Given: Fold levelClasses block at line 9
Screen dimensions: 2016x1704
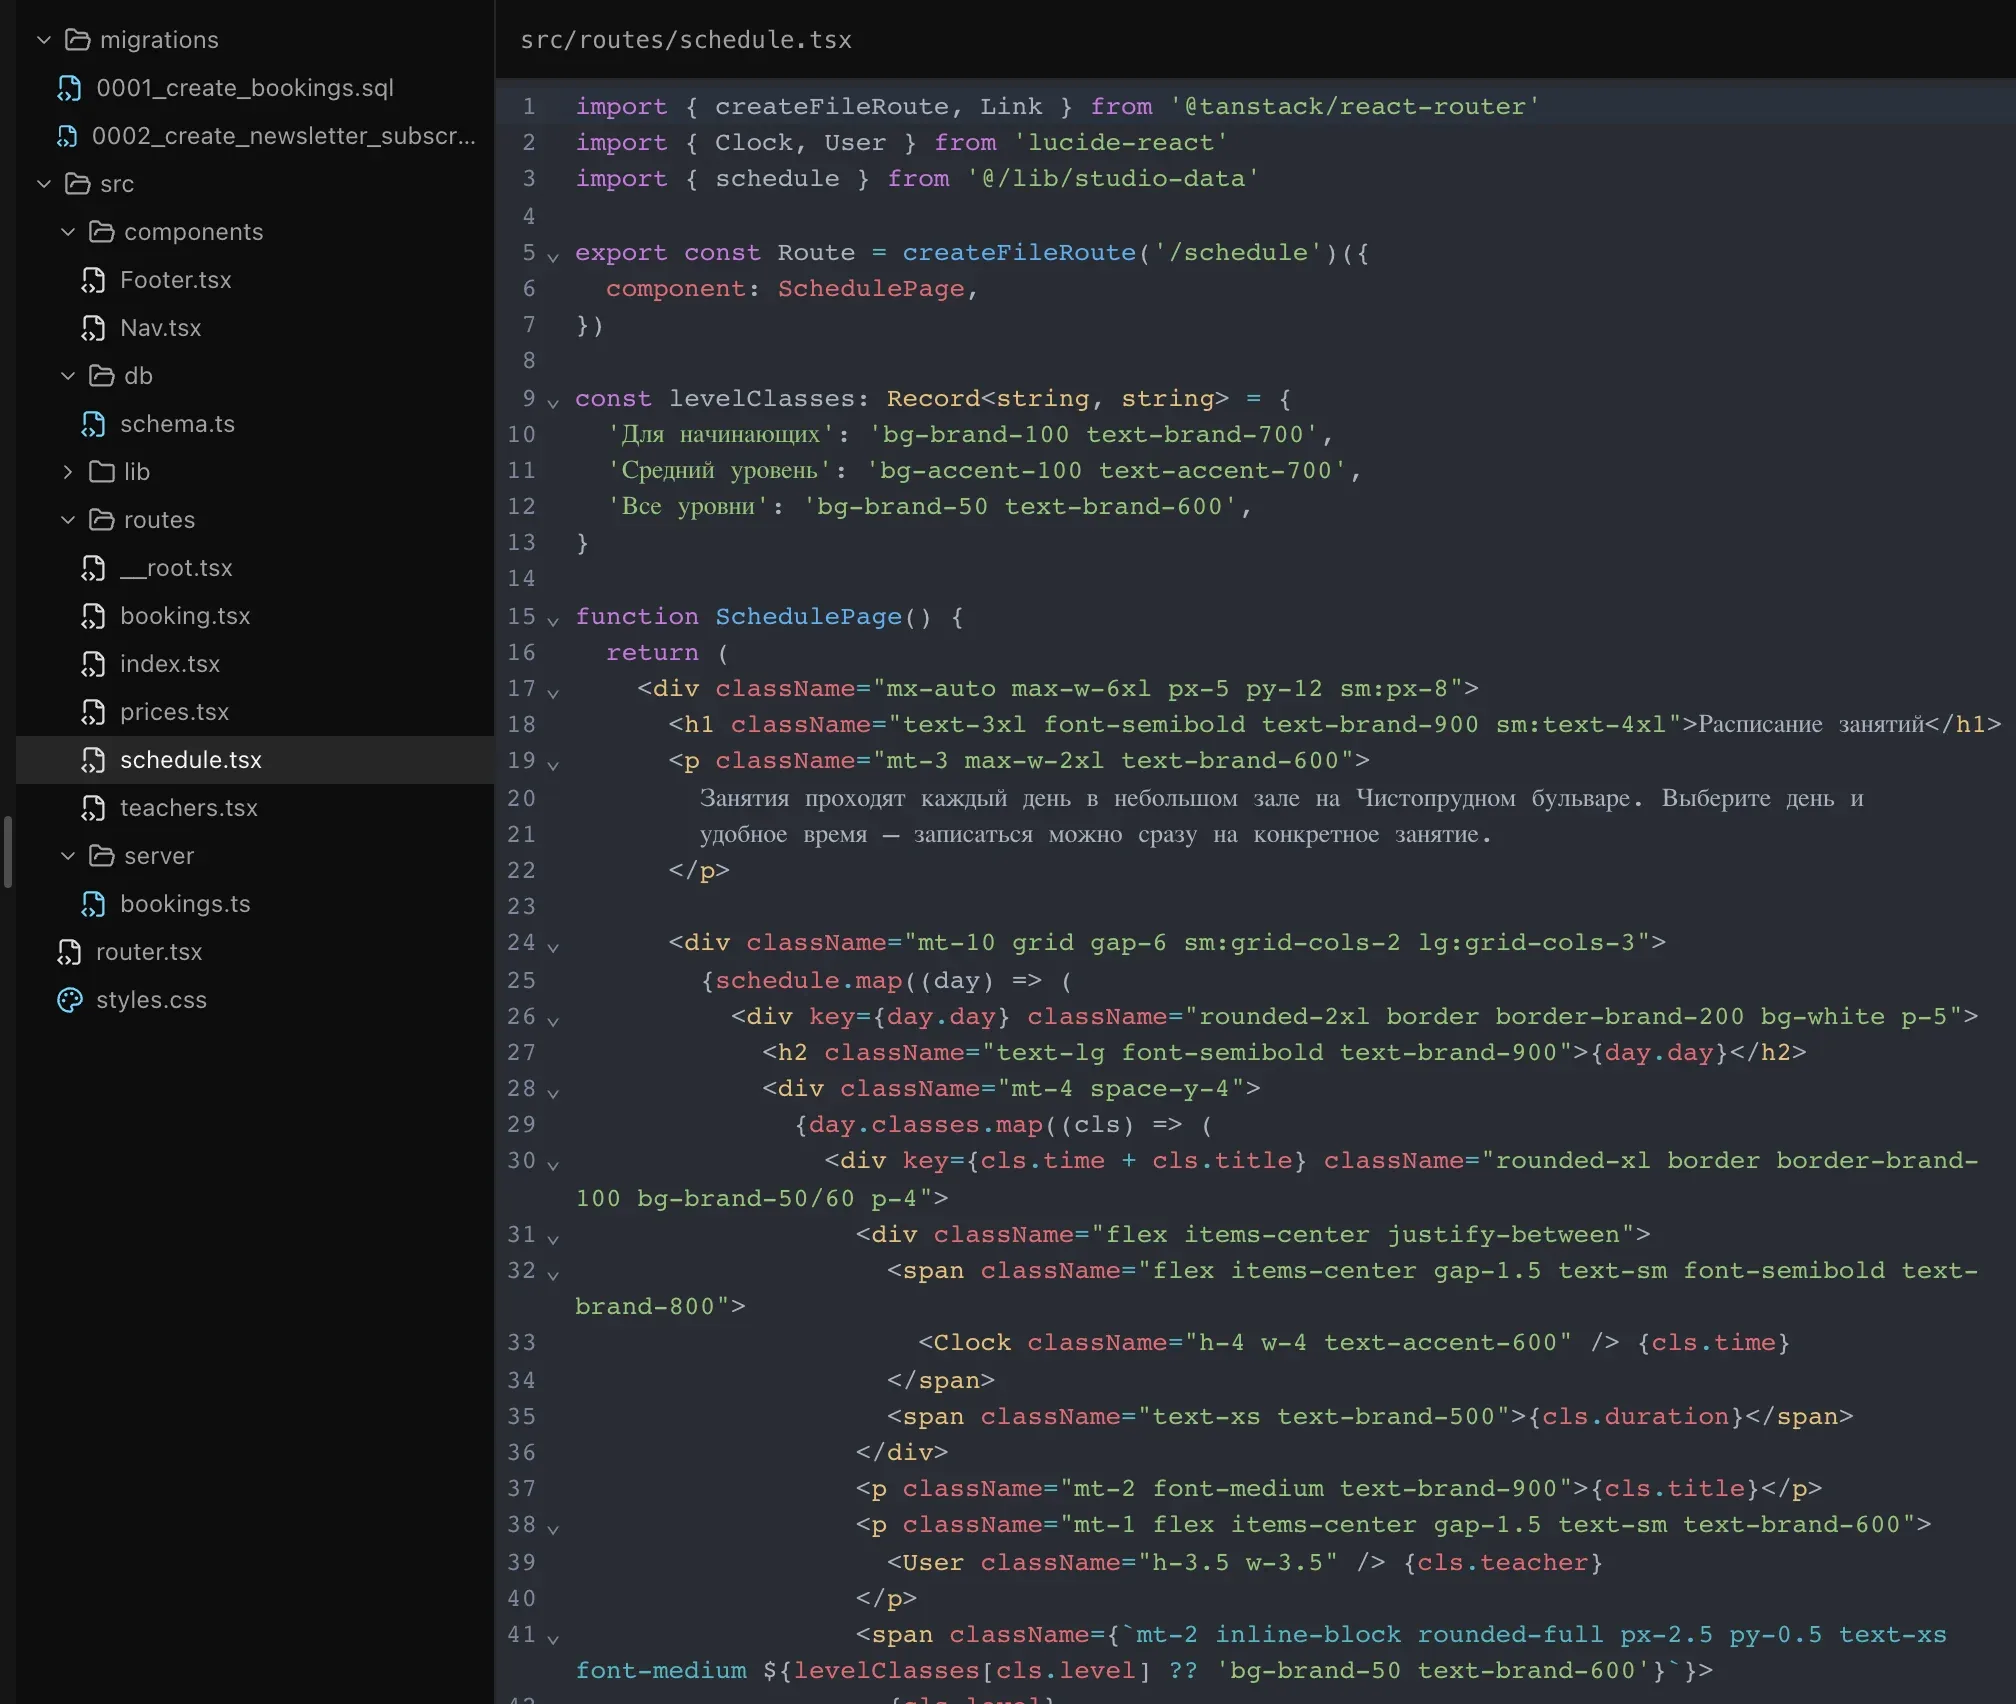Looking at the screenshot, I should tap(553, 403).
